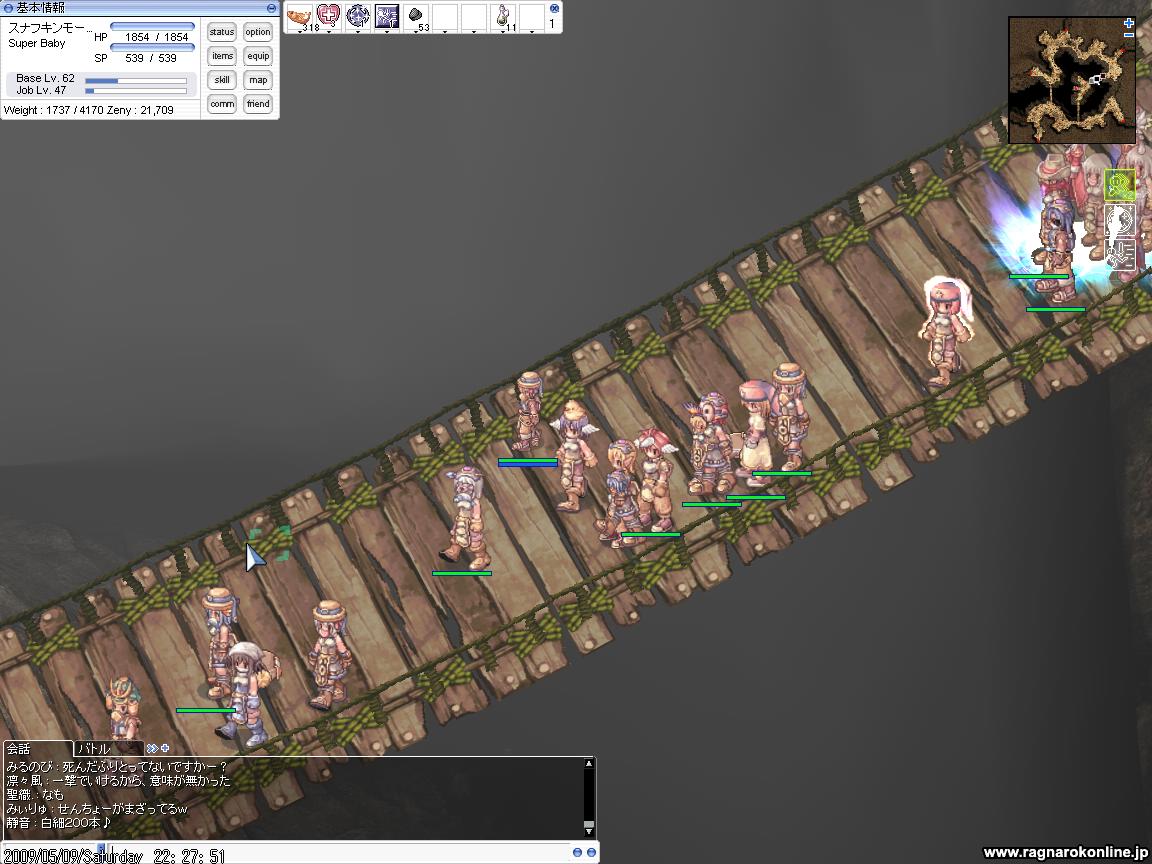Open the comm window
1152x864 pixels.
(222, 104)
